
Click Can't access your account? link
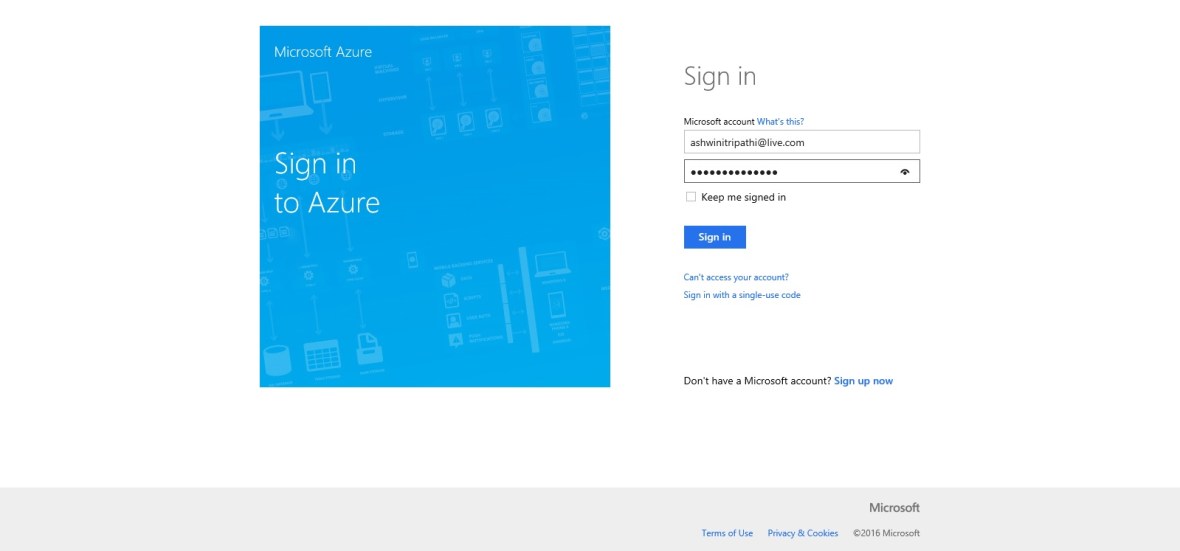736,277
